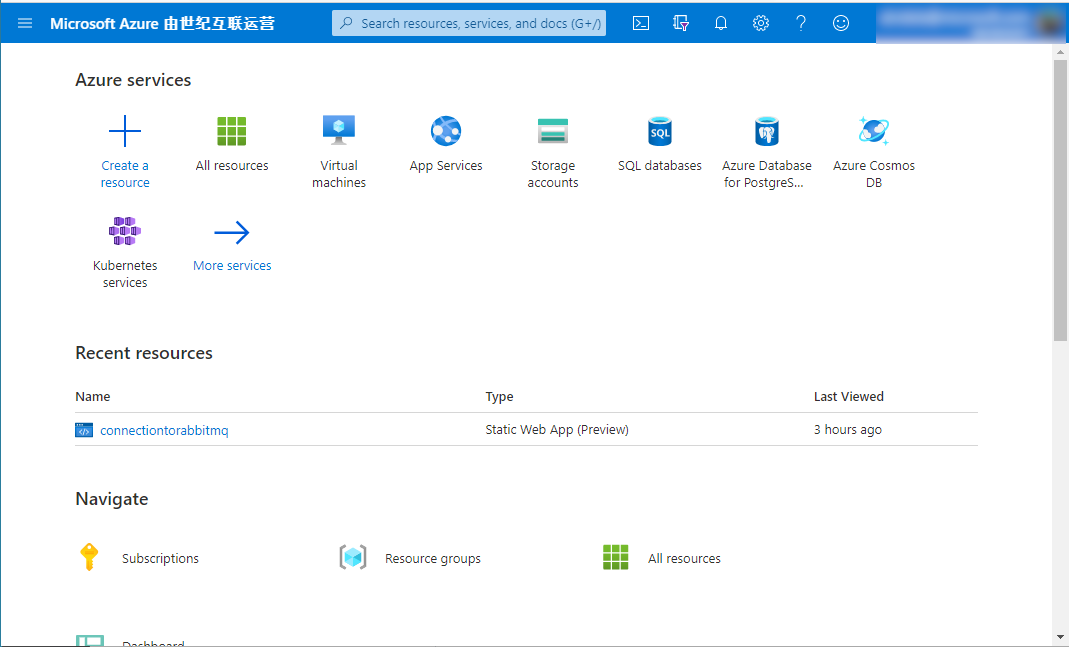1069x647 pixels.
Task: Click the Last Viewed column header
Action: (x=849, y=397)
